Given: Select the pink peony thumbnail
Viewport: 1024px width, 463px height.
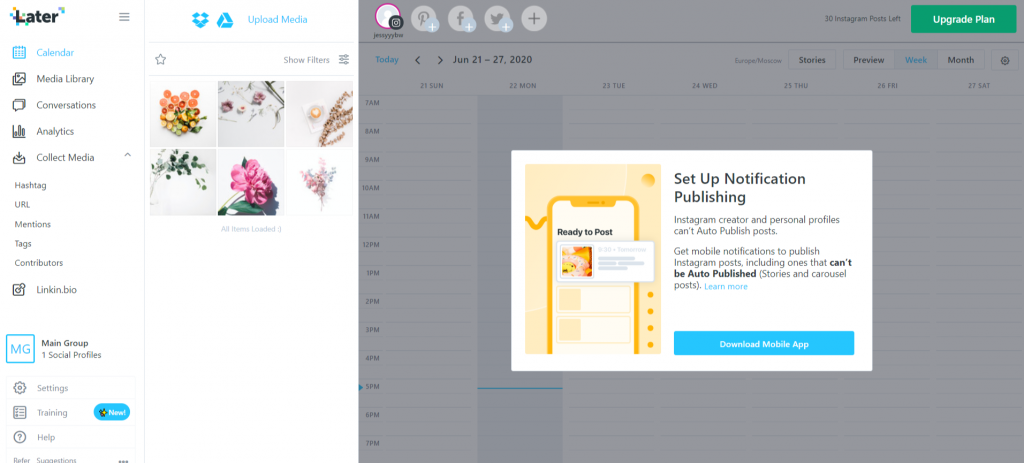Looking at the screenshot, I should 251,182.
